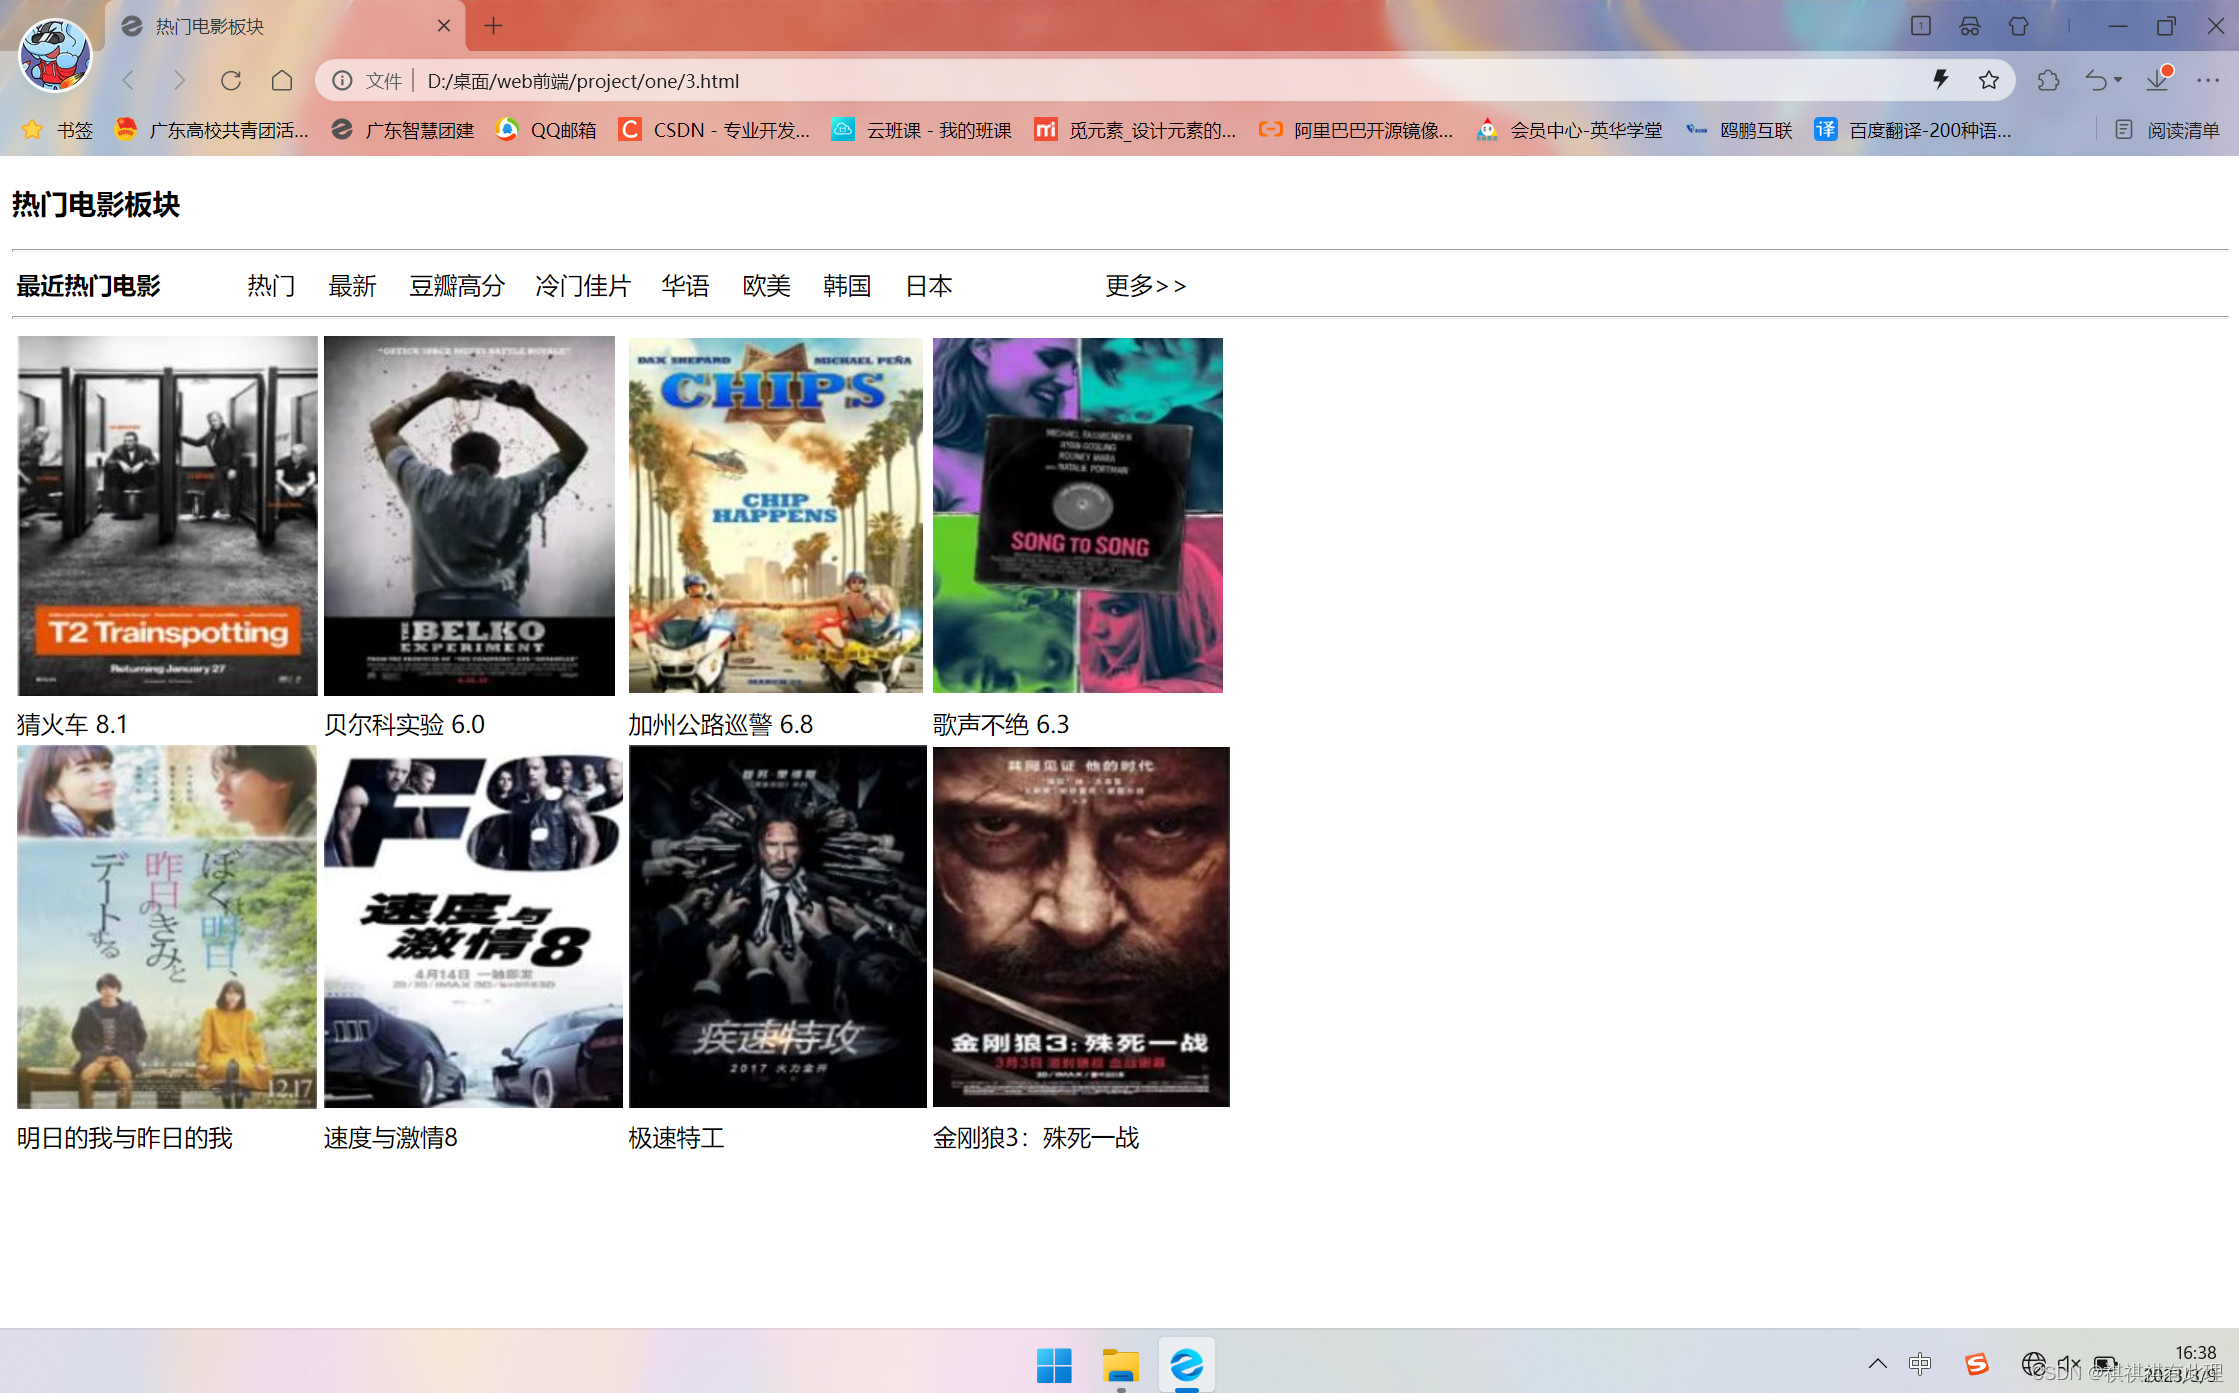The height and width of the screenshot is (1393, 2239).
Task: Open the Windows Start menu
Action: pos(1054,1365)
